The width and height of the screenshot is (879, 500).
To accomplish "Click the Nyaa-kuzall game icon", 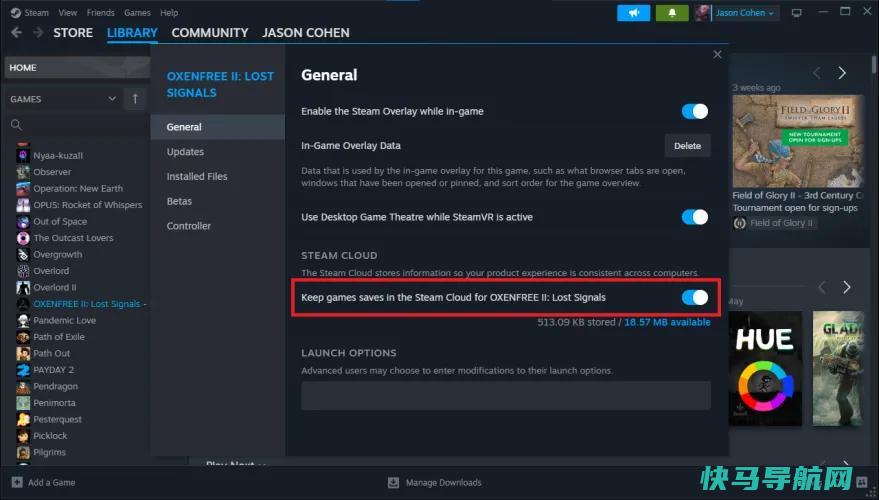I will click(x=23, y=155).
